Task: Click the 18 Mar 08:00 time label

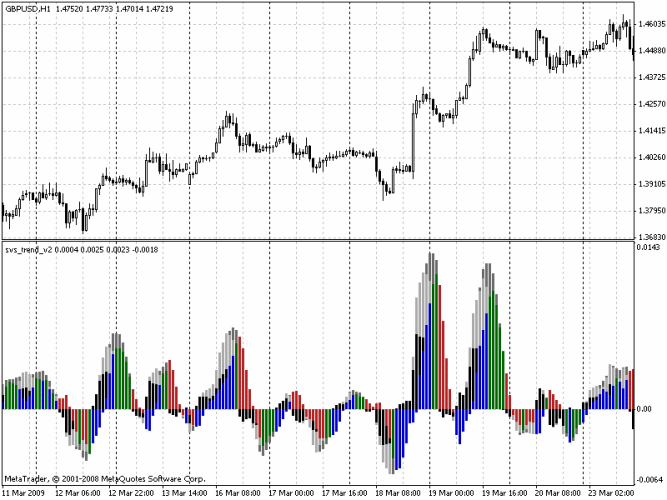Action: click(397, 493)
